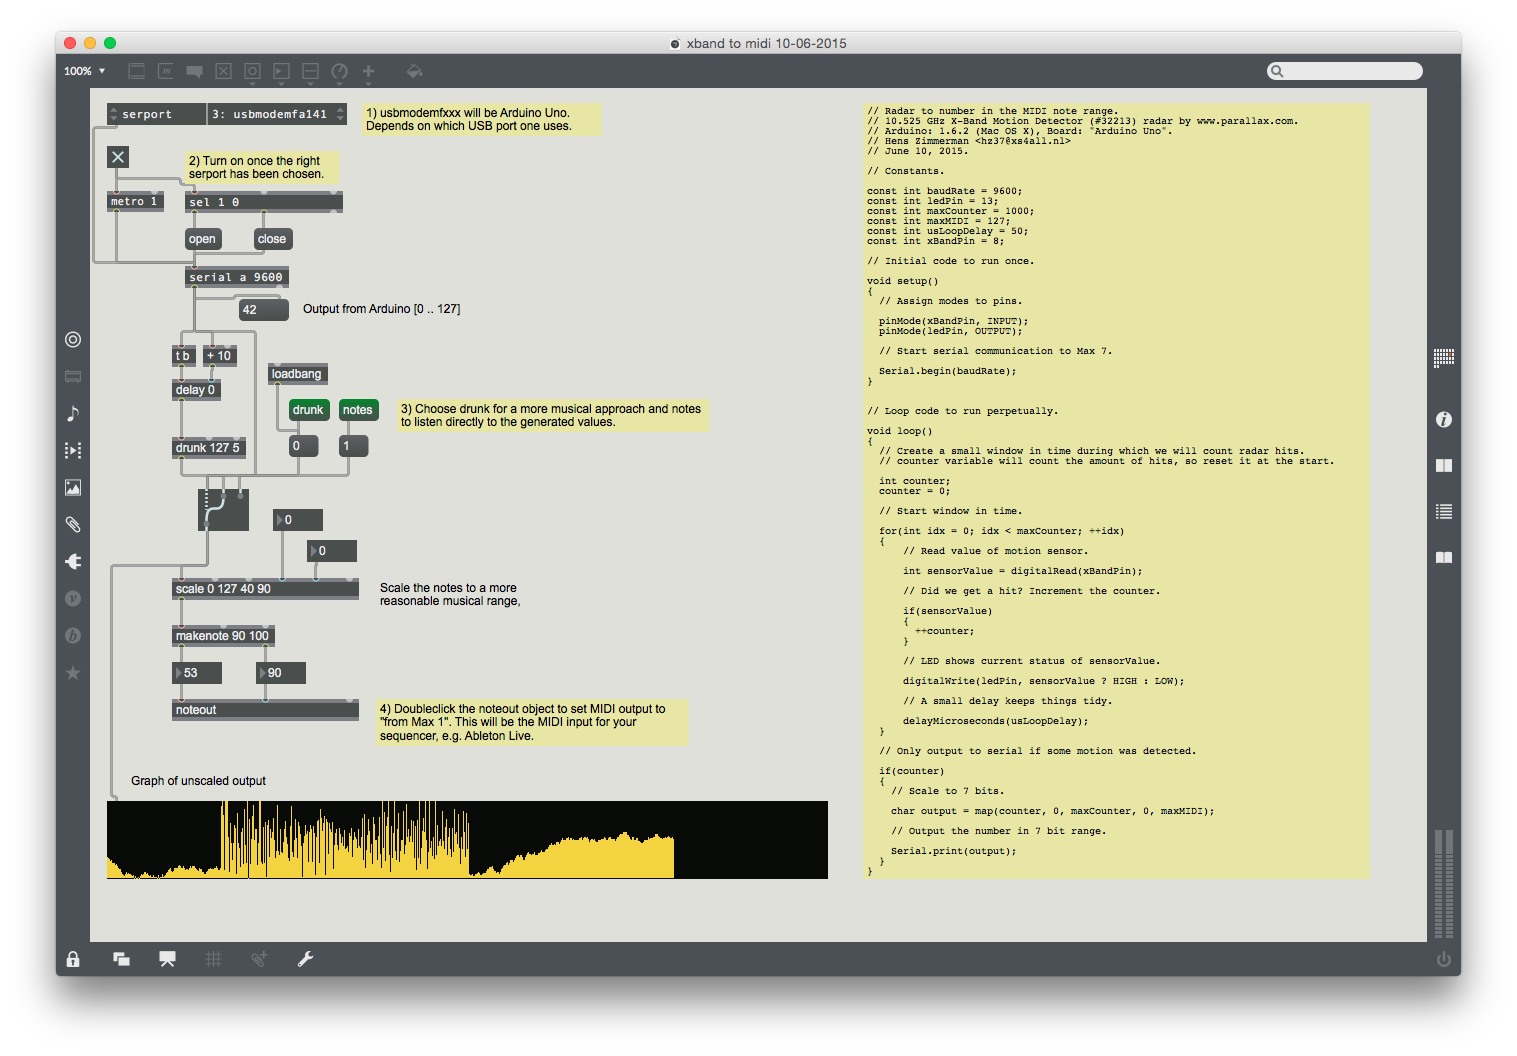Open the packages plug icon in the left sidebar
The image size is (1517, 1056).
tap(72, 561)
